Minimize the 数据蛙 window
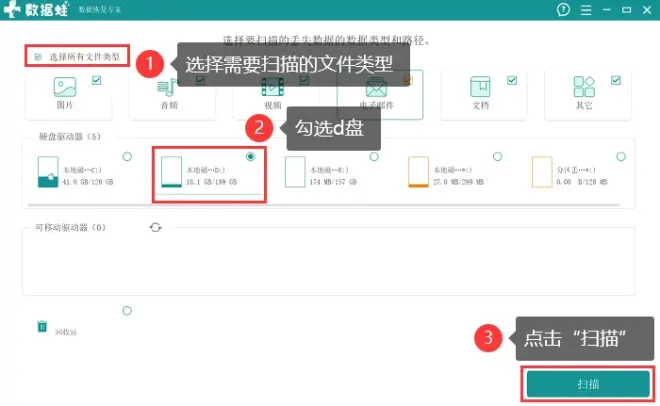660x406 pixels. click(607, 9)
